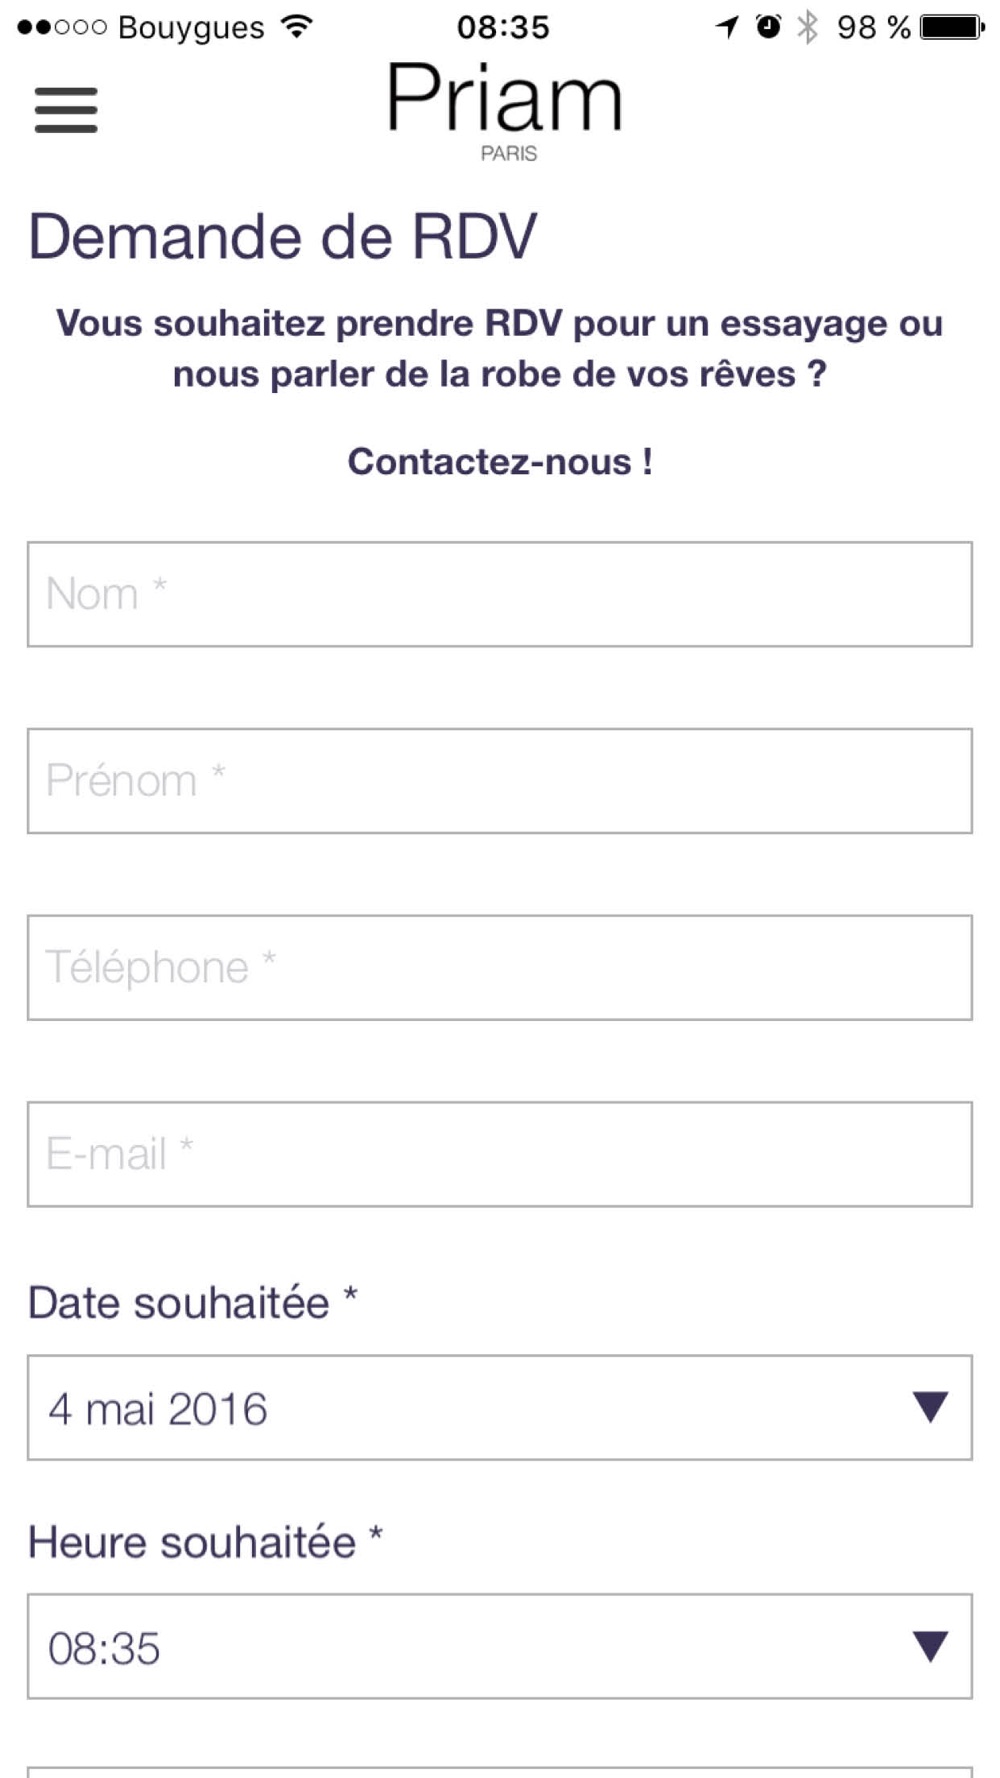
Task: Tap the battery icon in status bar
Action: (x=953, y=27)
